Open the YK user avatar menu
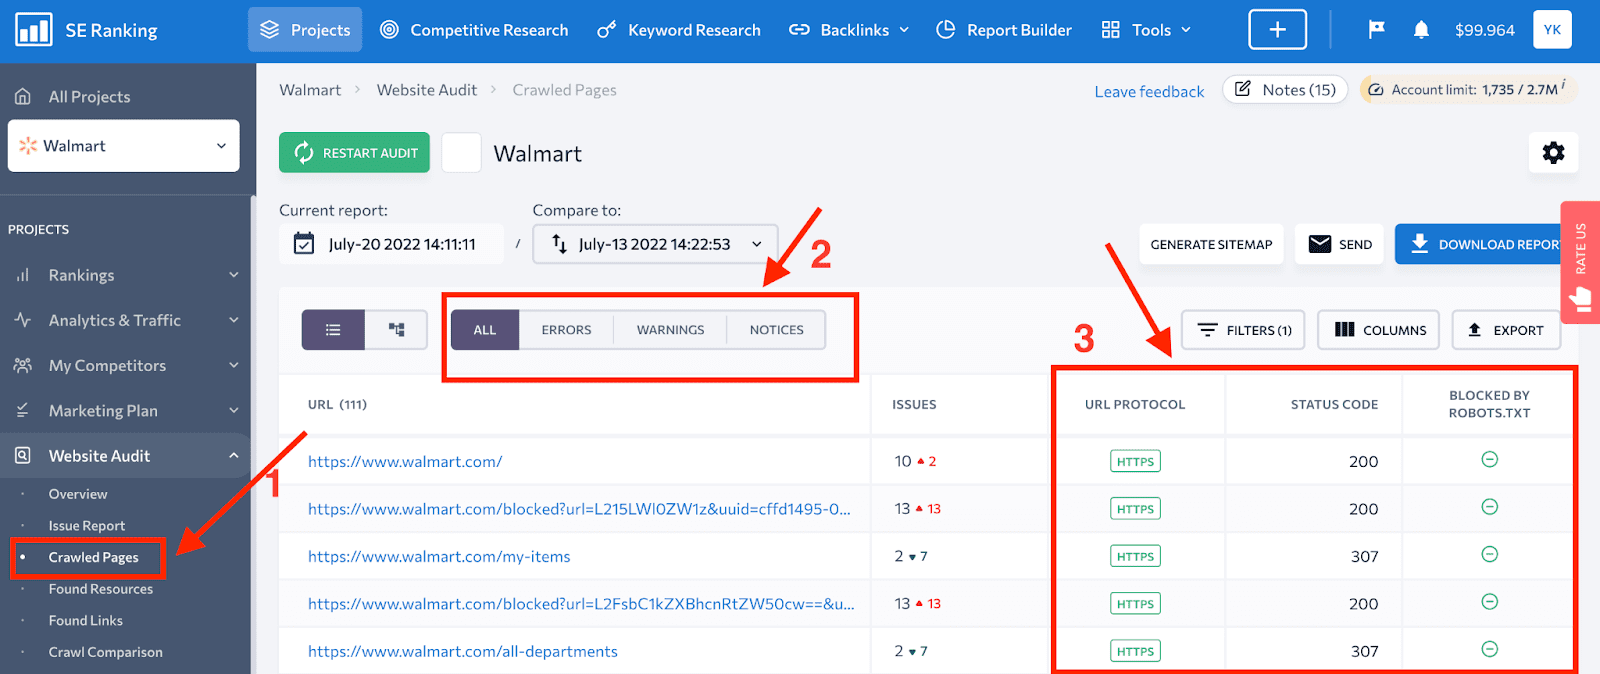Image resolution: width=1600 pixels, height=674 pixels. 1552,30
